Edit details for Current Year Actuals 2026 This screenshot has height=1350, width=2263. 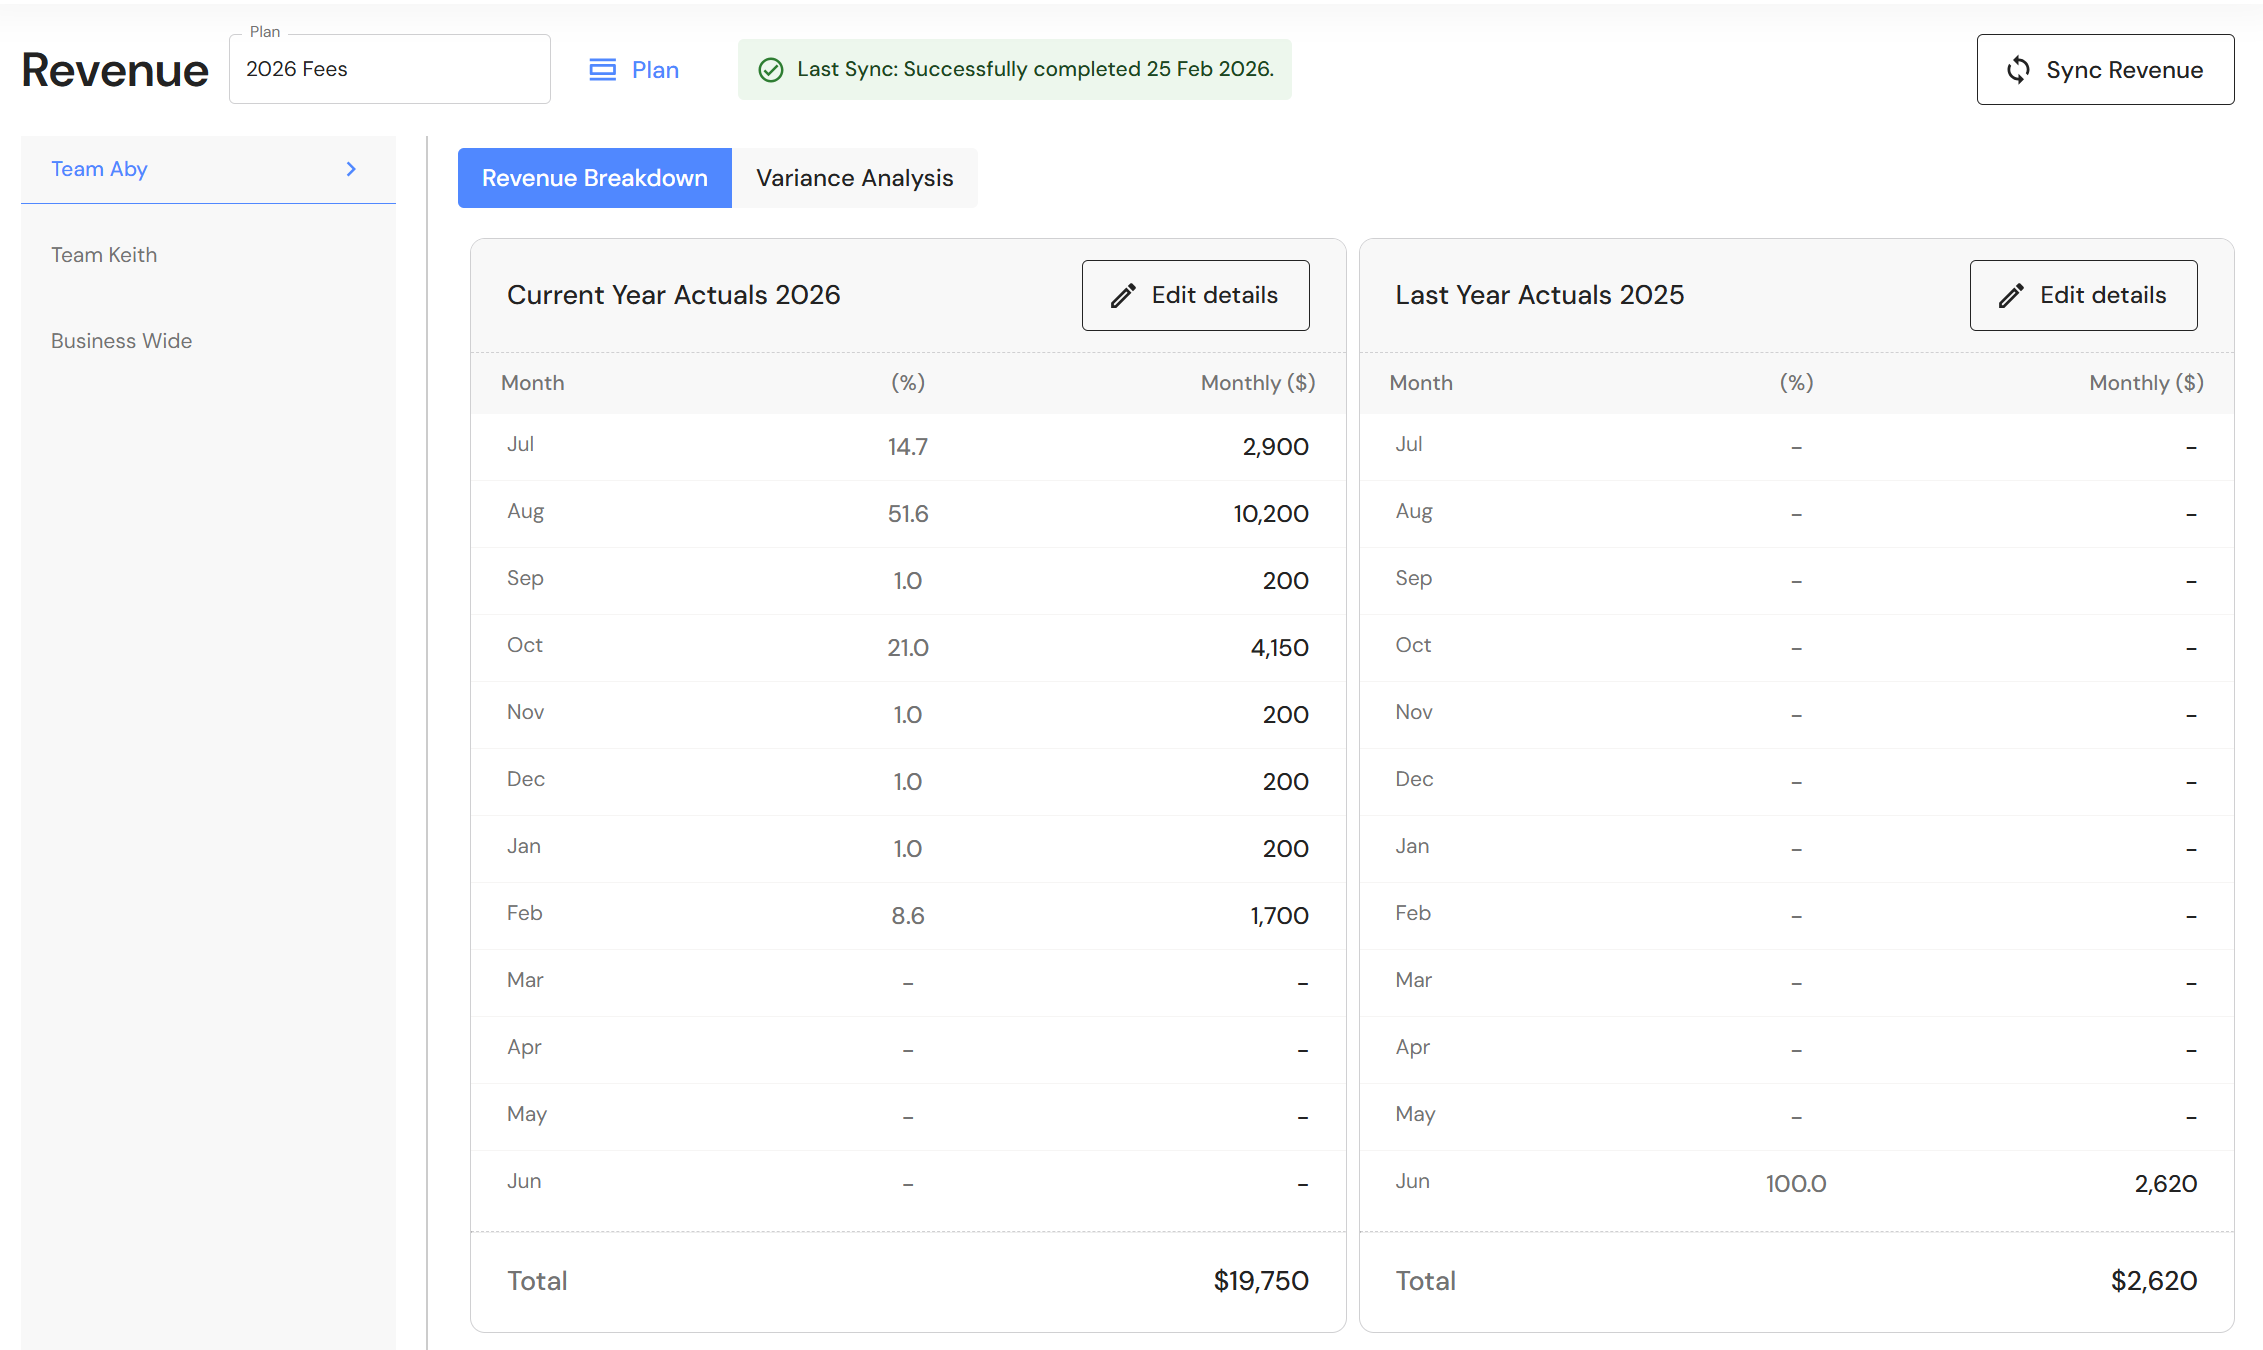pos(1195,295)
